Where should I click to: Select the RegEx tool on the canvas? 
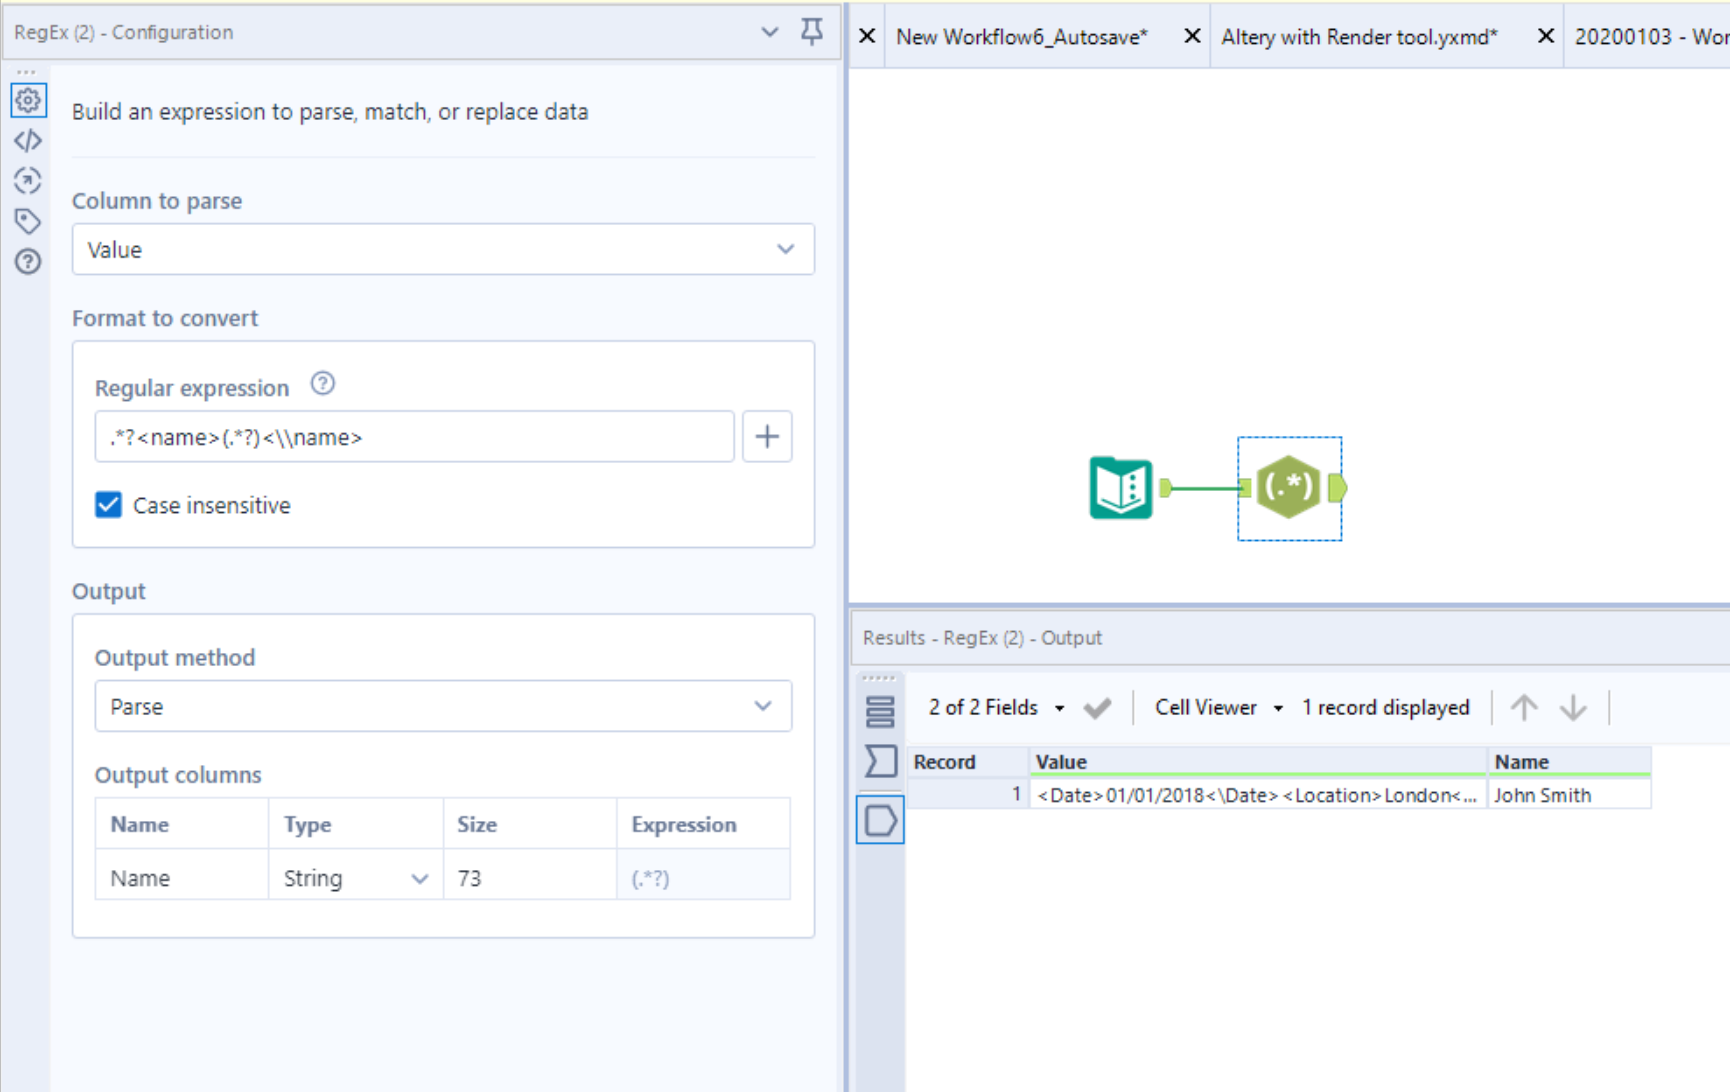click(1289, 489)
